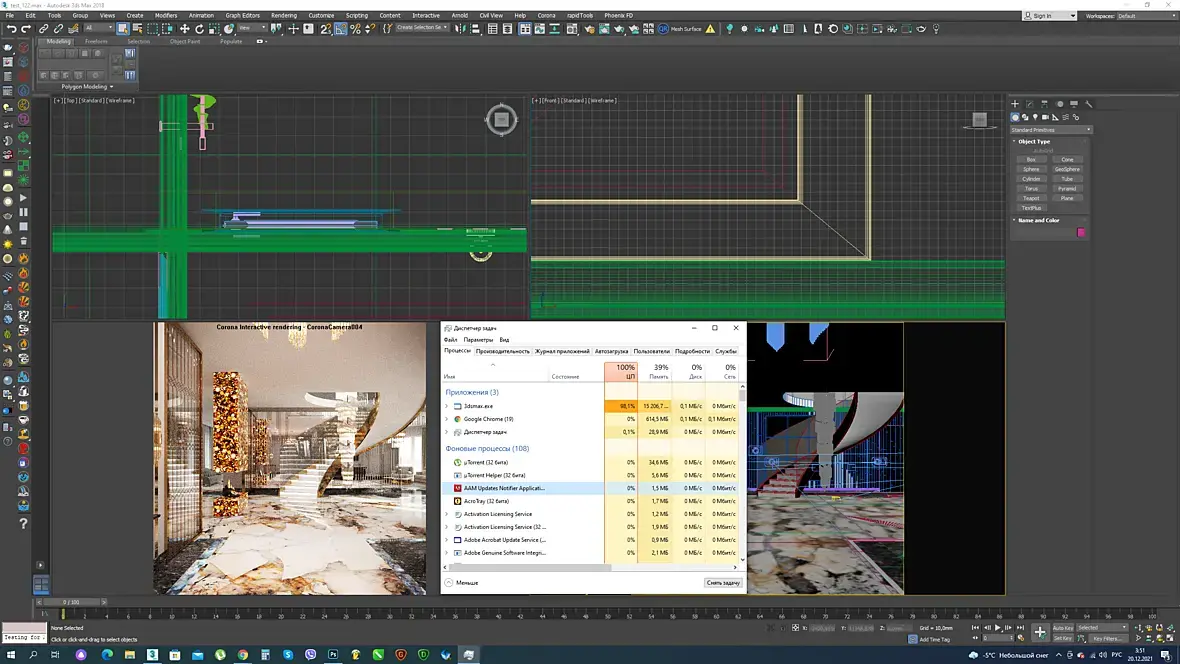Collapse the Object Type rollout
This screenshot has height=664, width=1180.
1034,141
